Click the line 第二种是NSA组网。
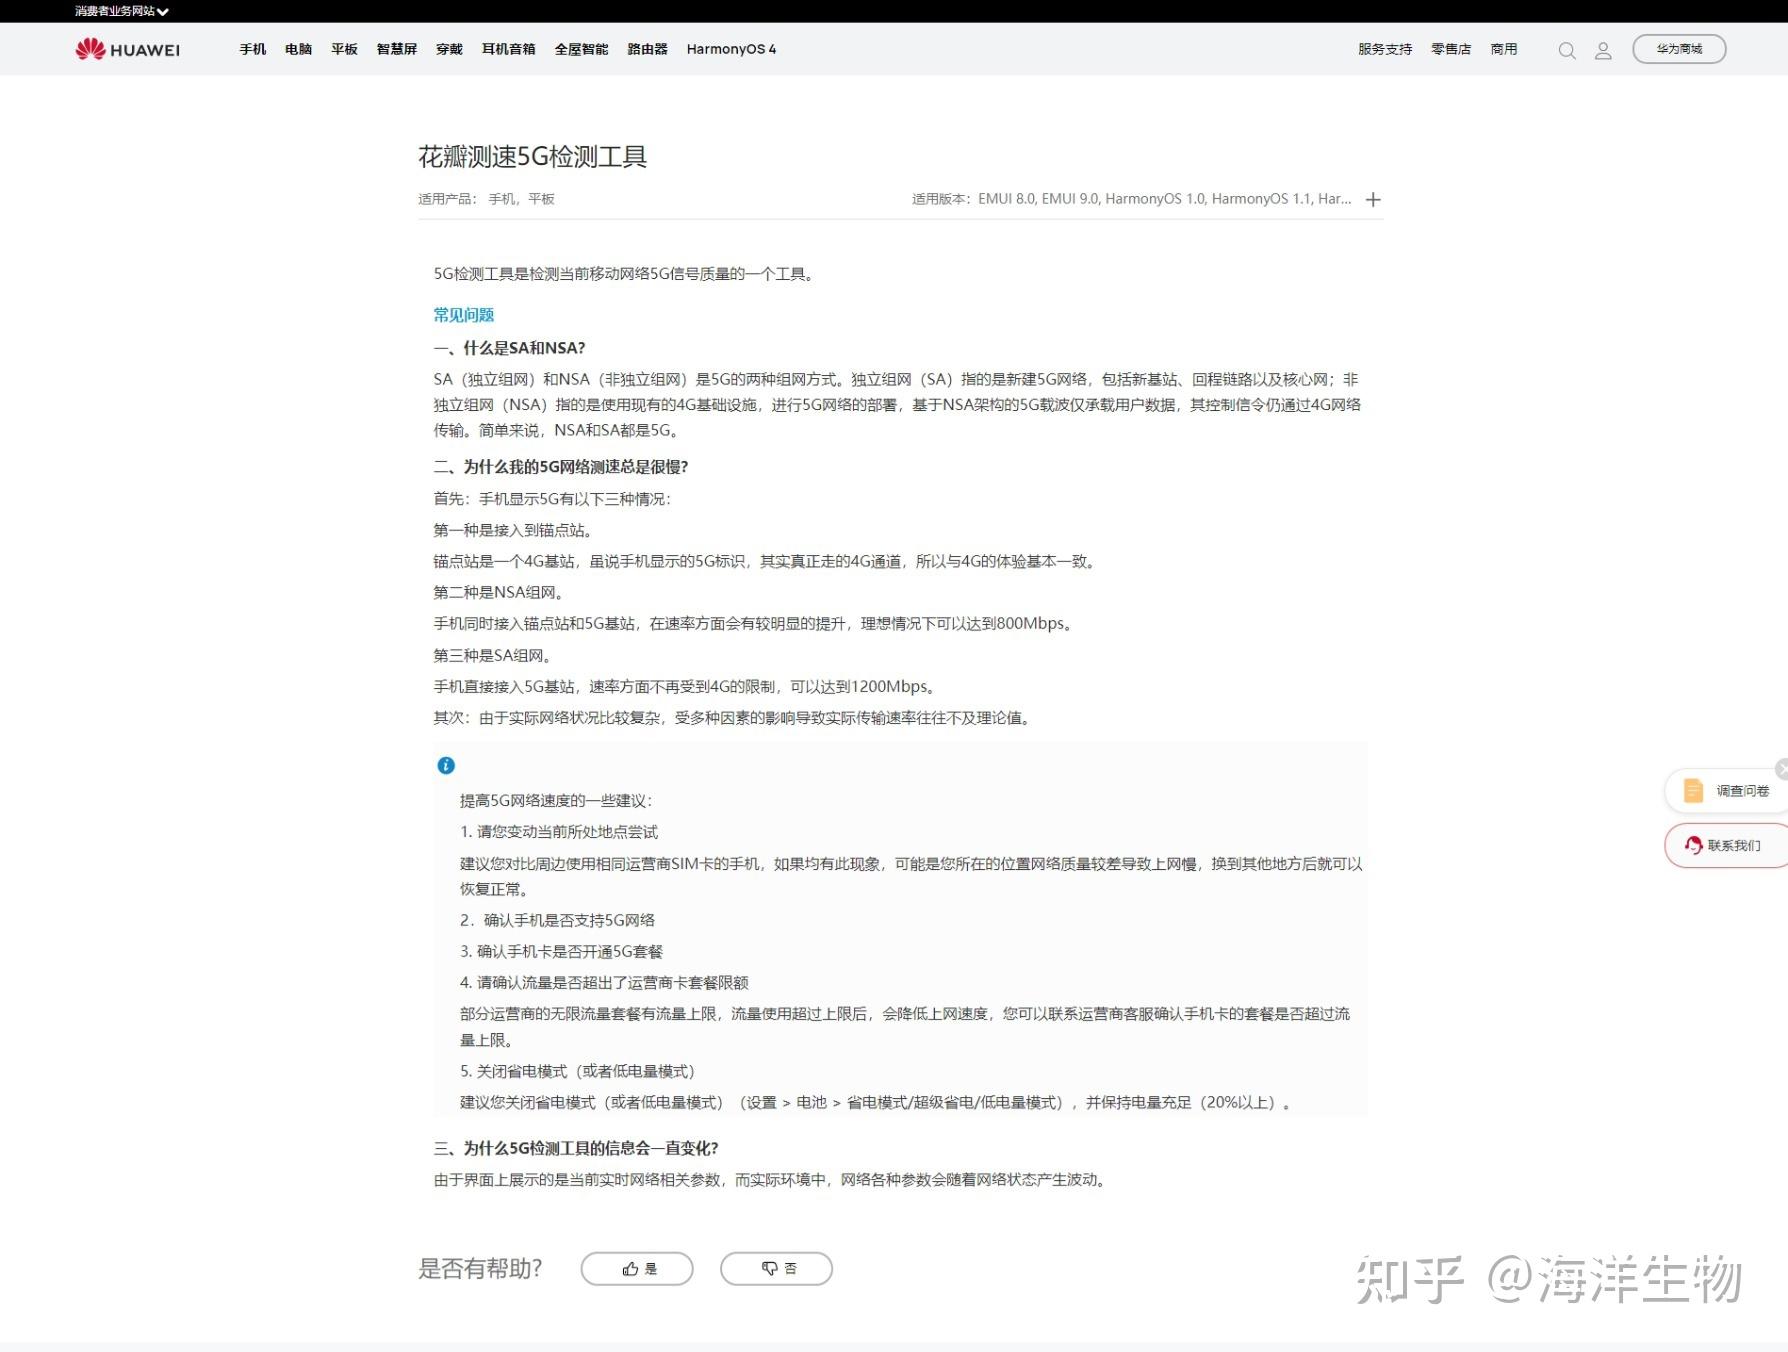 click(501, 592)
